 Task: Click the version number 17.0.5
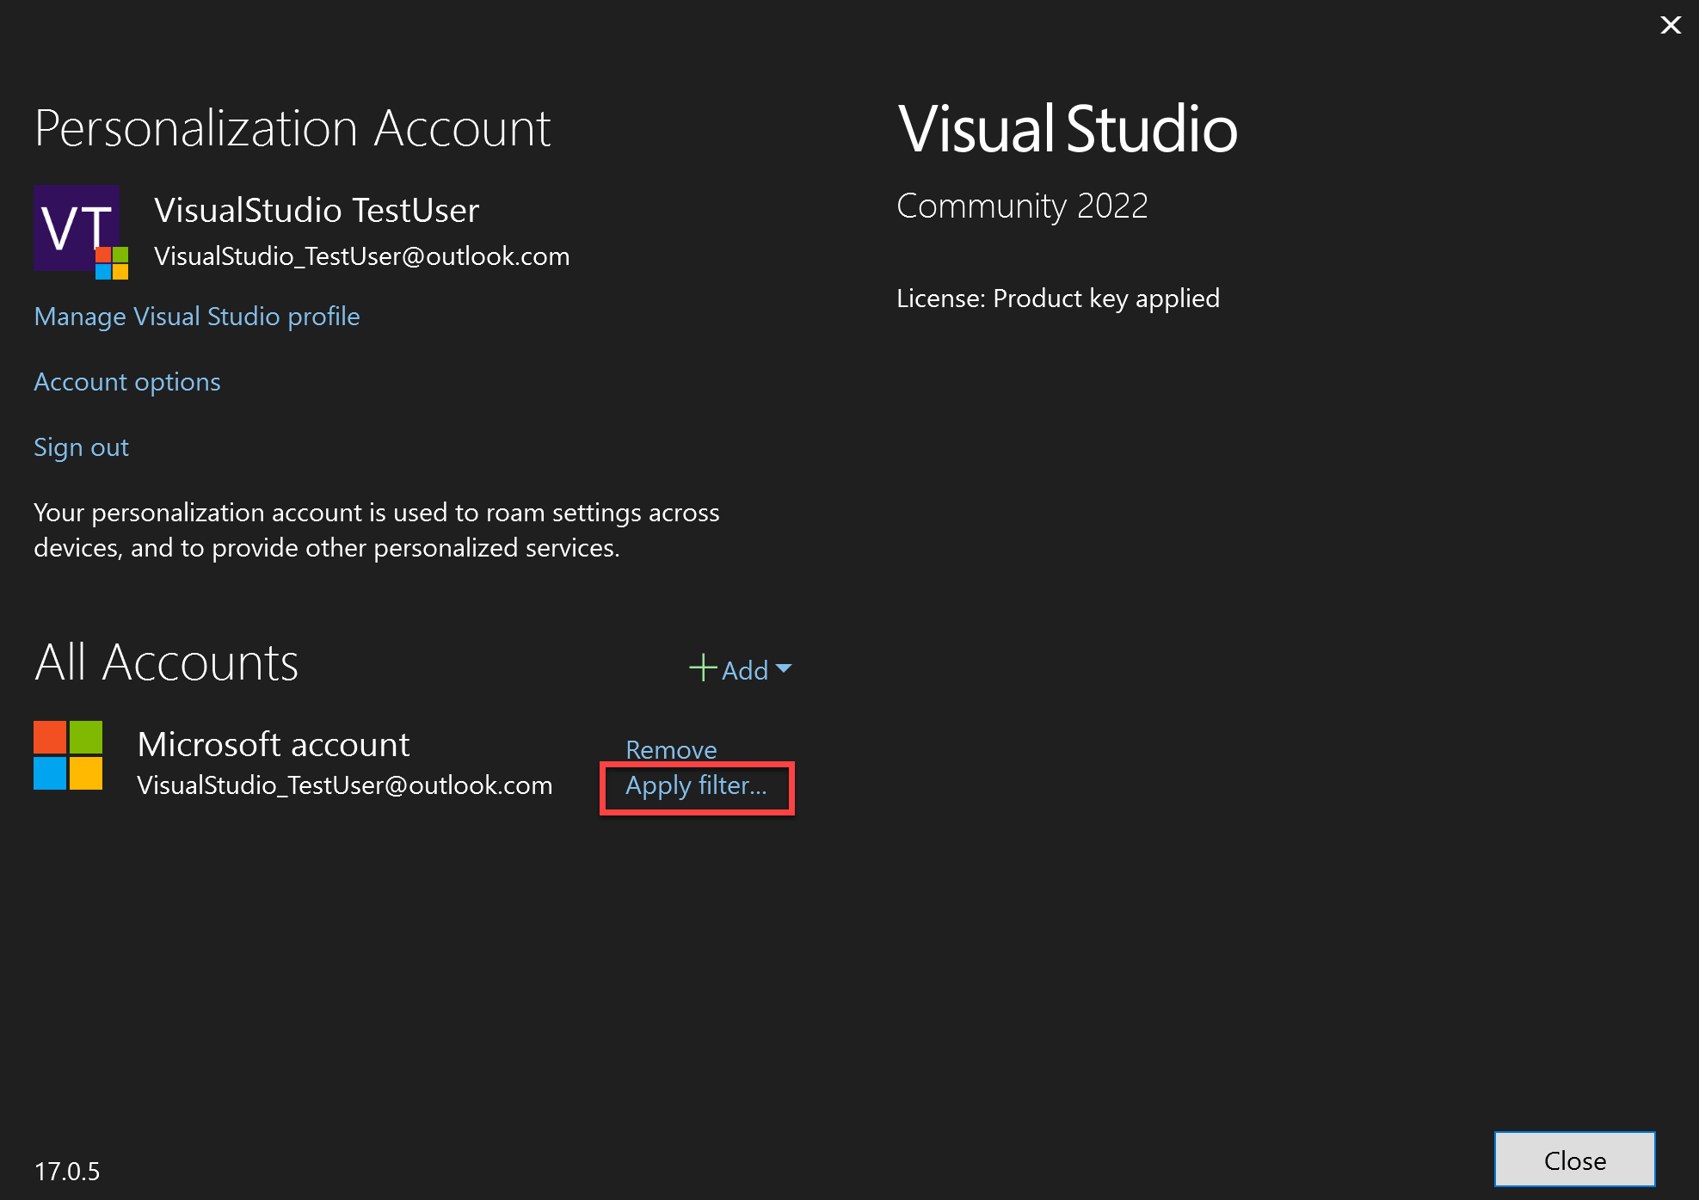pyautogui.click(x=67, y=1171)
